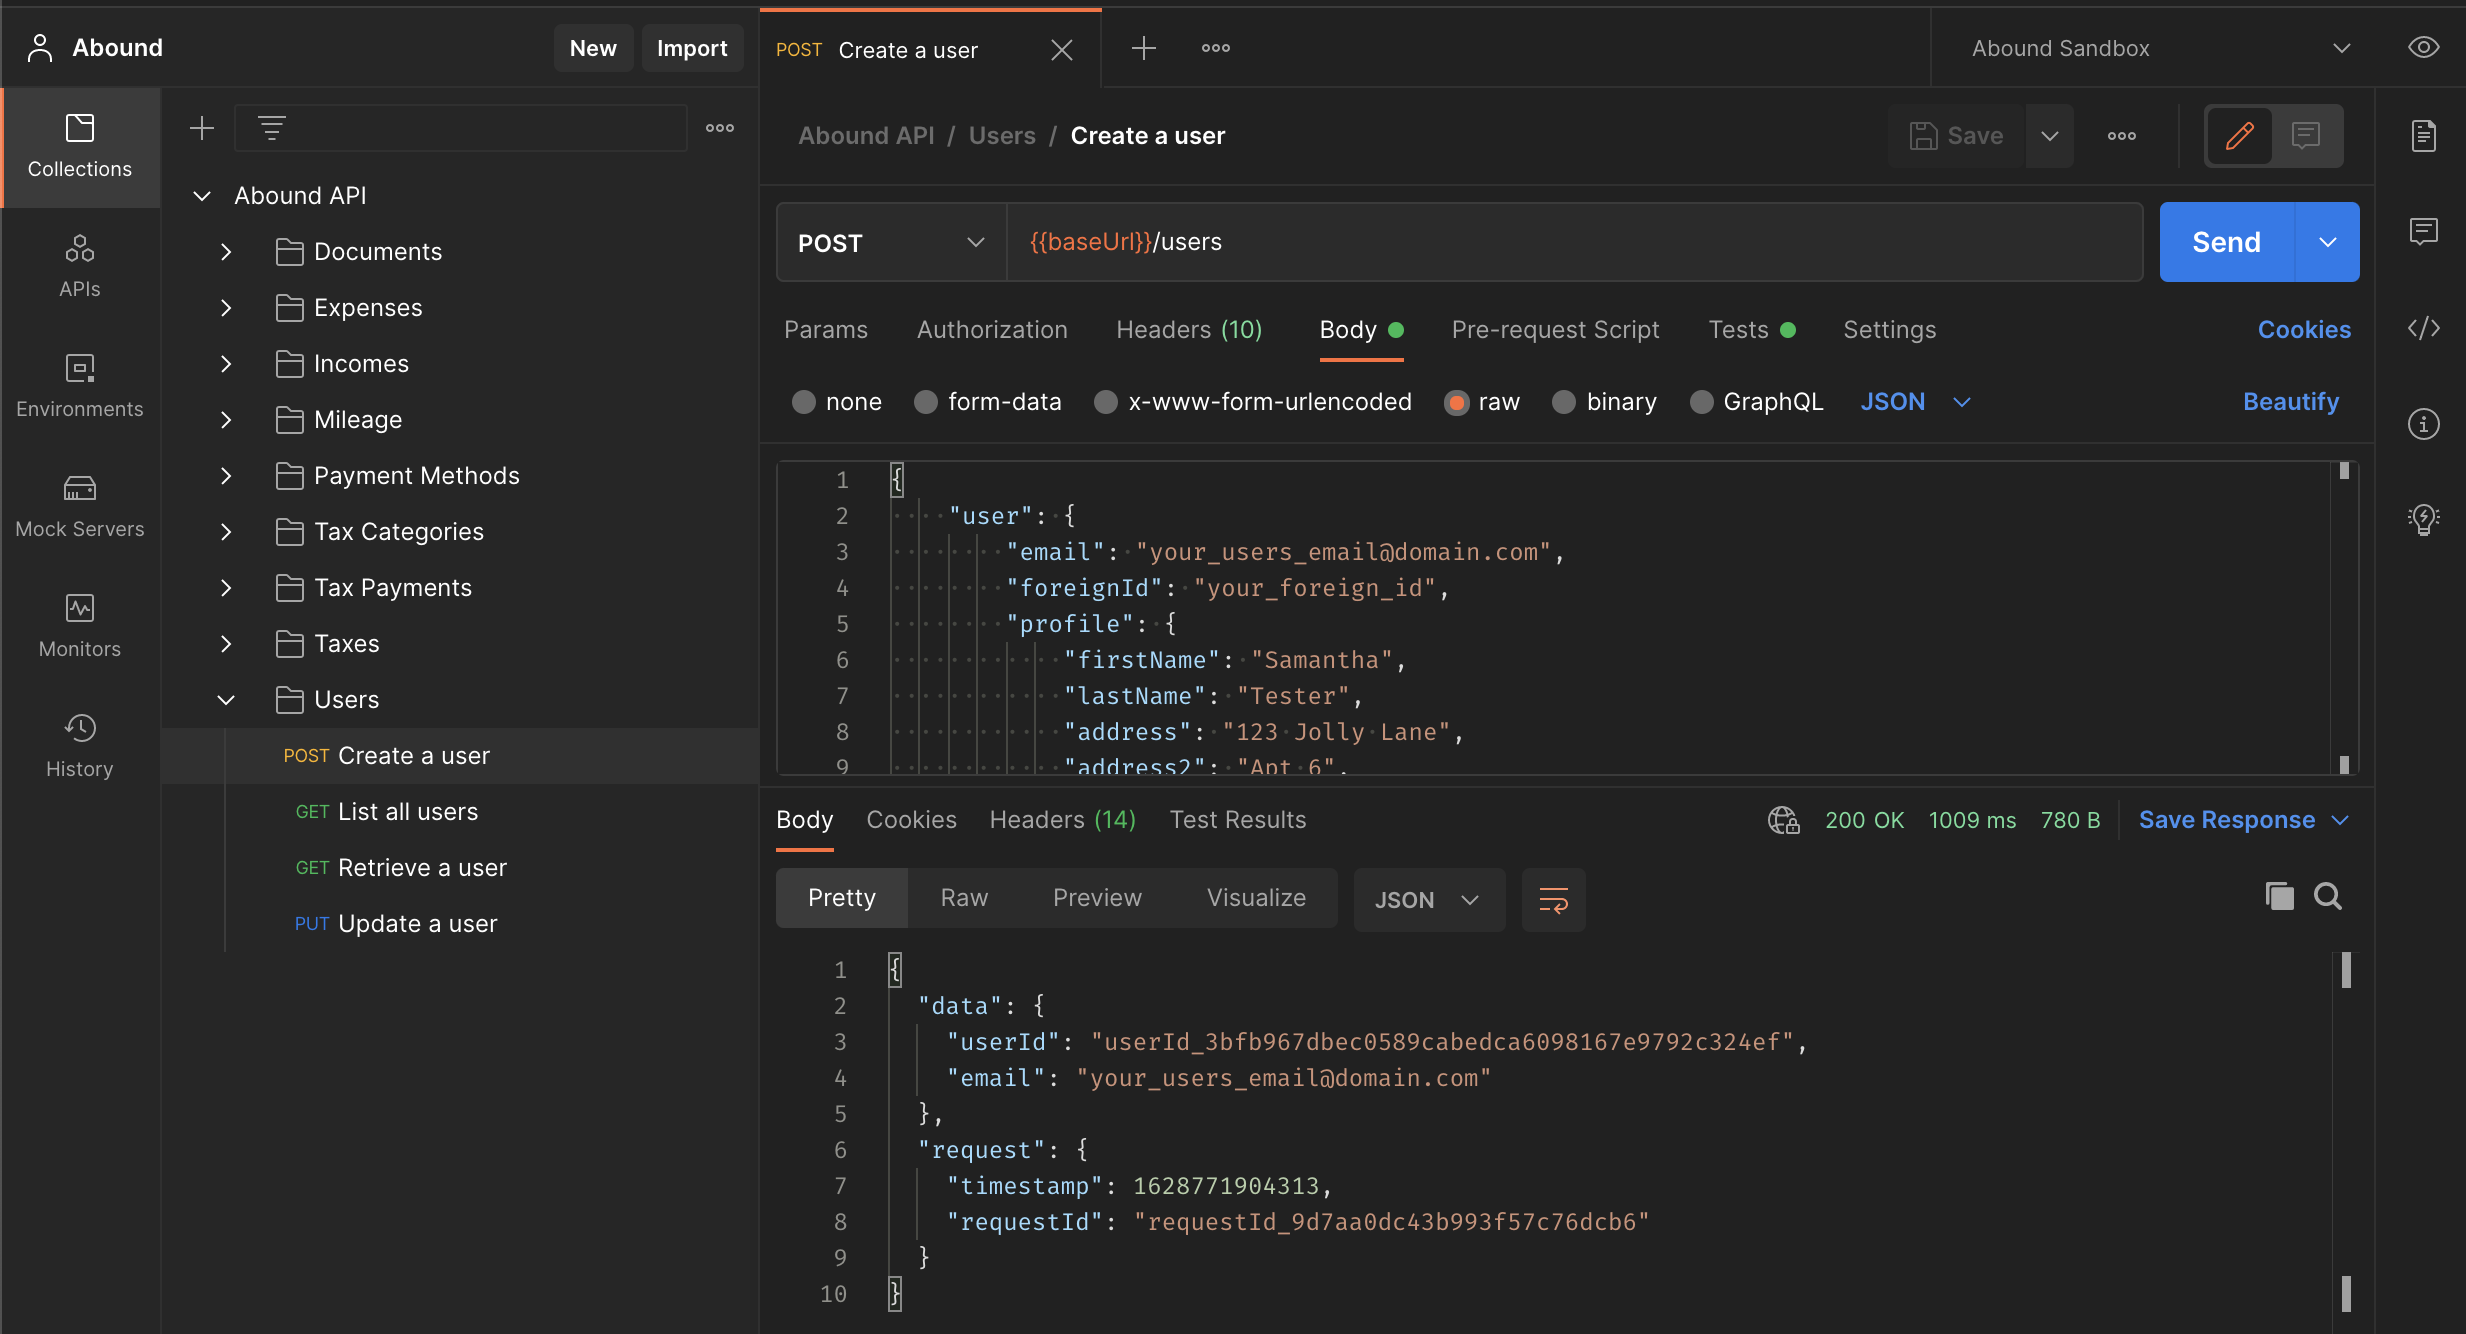Toggle line wrap in response
Image resolution: width=2466 pixels, height=1334 pixels.
click(1553, 900)
